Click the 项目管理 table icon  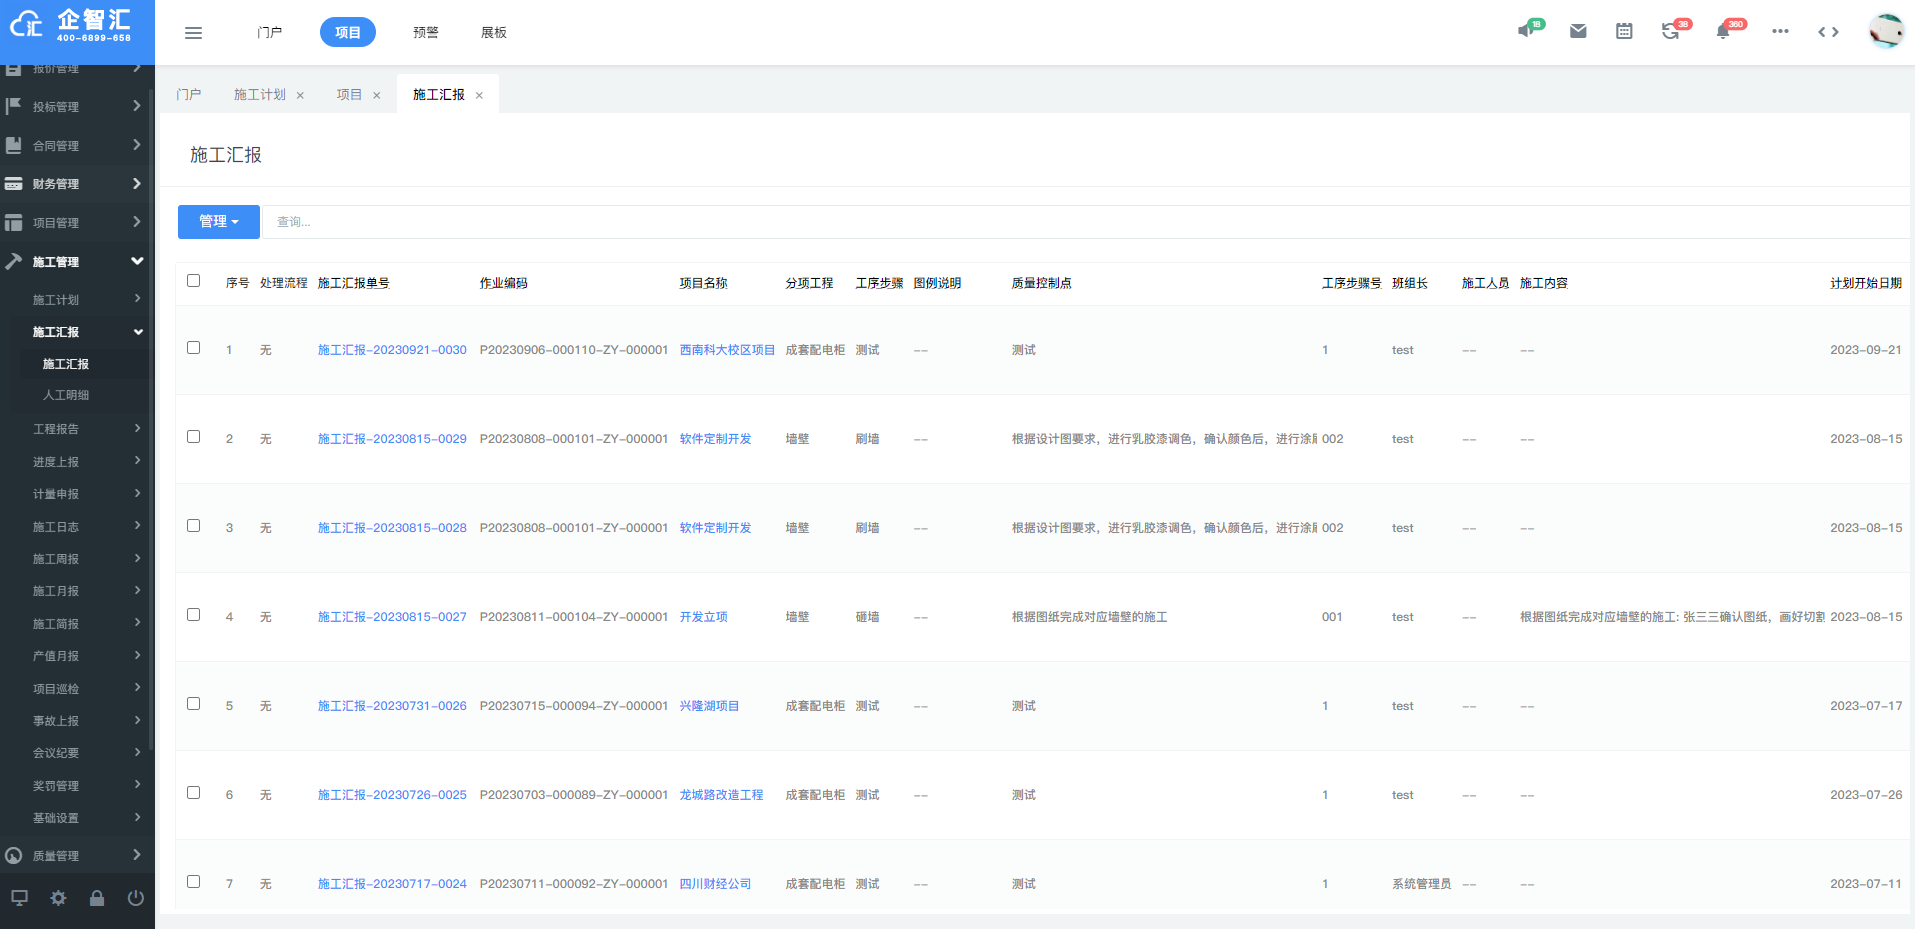click(x=14, y=223)
